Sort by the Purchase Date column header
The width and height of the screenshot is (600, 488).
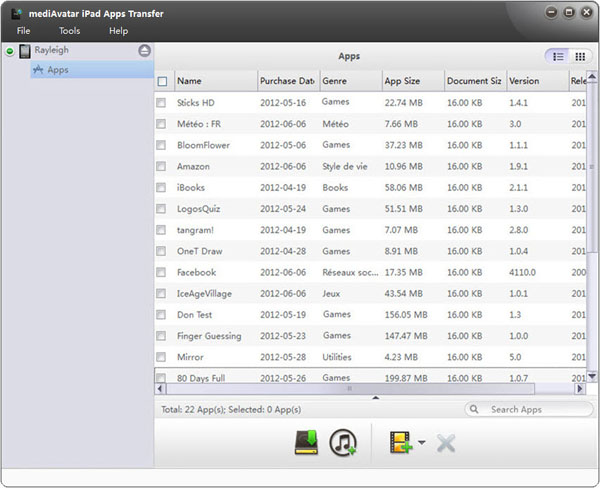289,81
